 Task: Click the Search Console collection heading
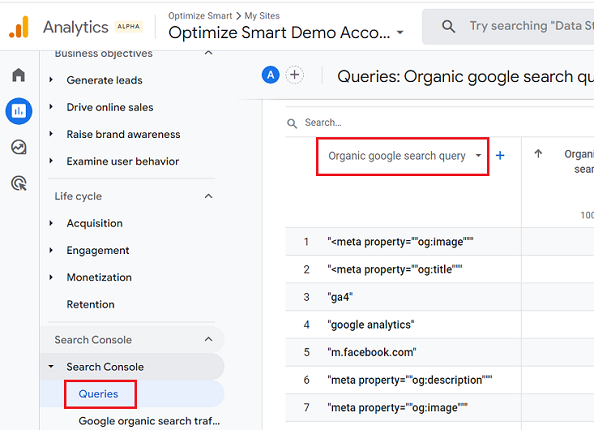coord(93,340)
